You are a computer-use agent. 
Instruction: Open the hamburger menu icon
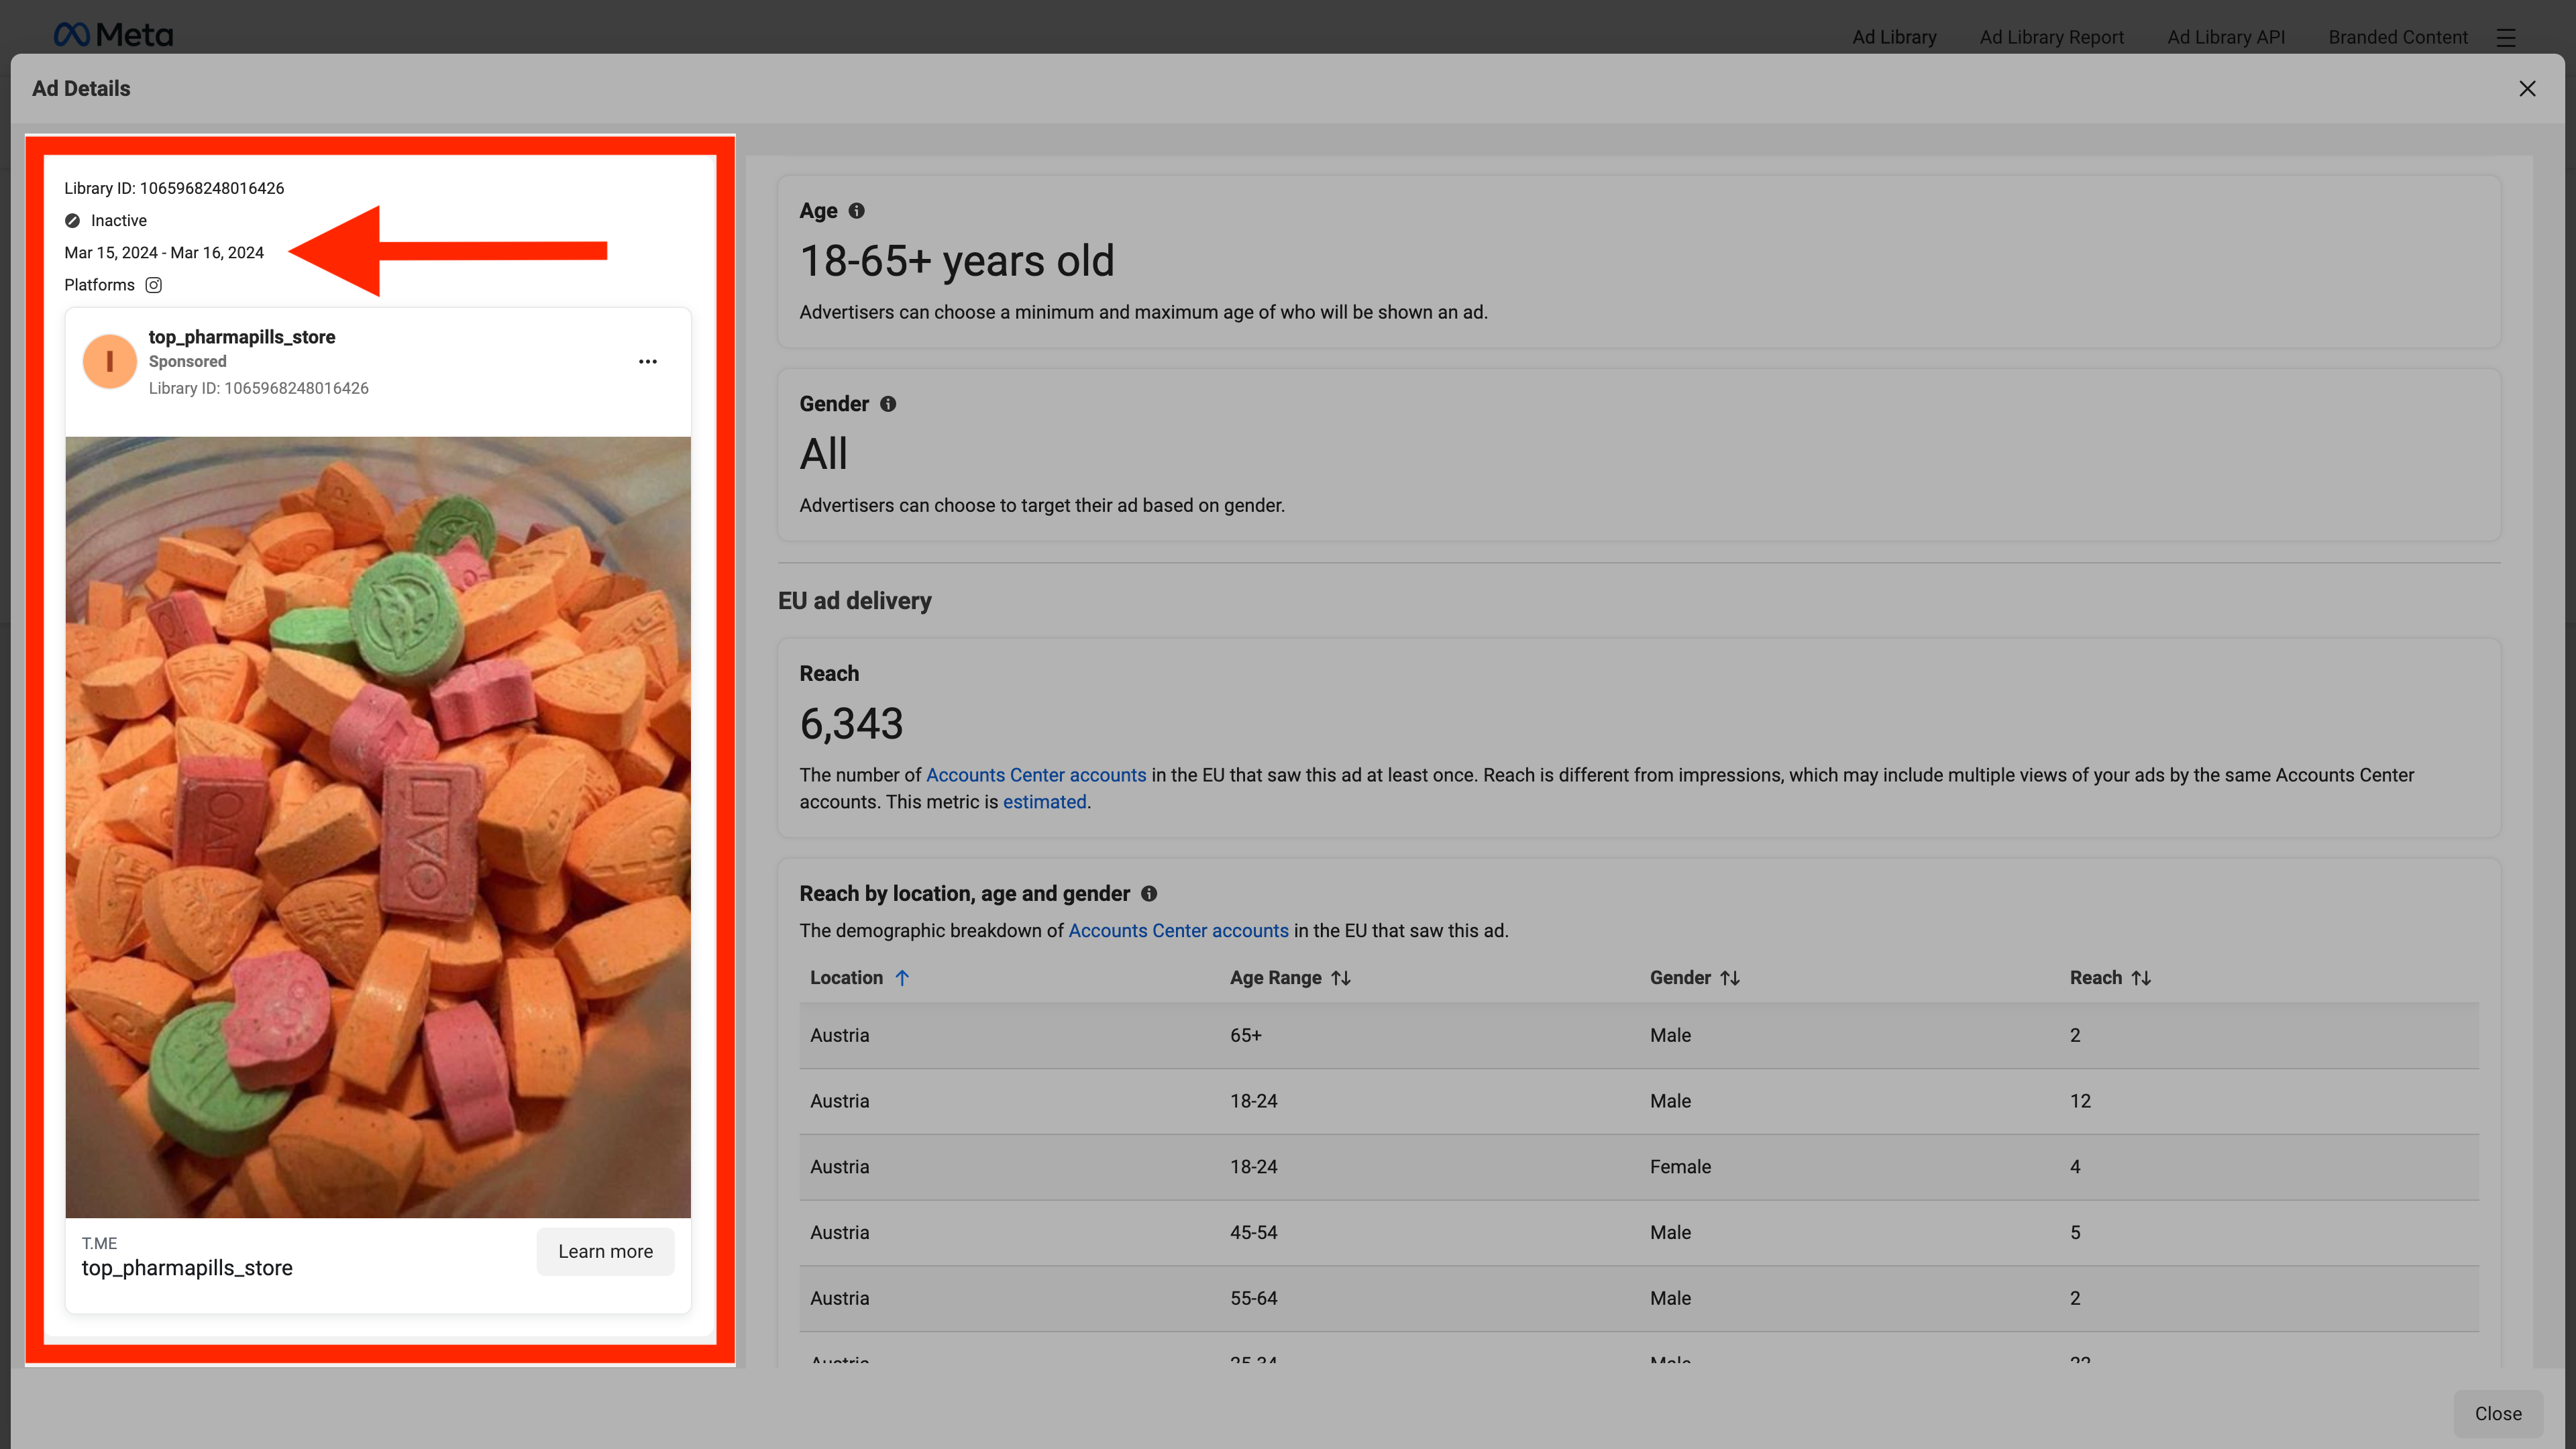point(2505,37)
